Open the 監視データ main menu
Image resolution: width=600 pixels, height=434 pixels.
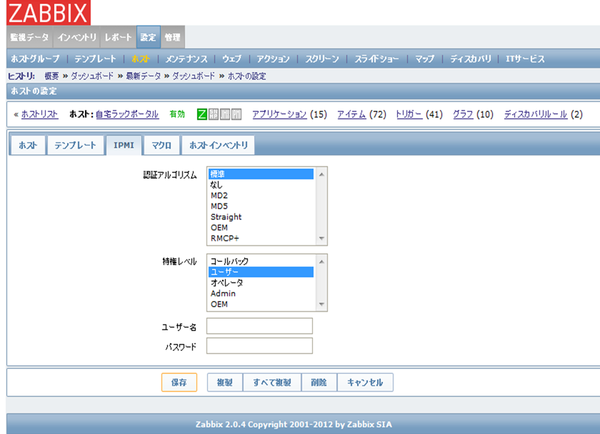pos(30,37)
